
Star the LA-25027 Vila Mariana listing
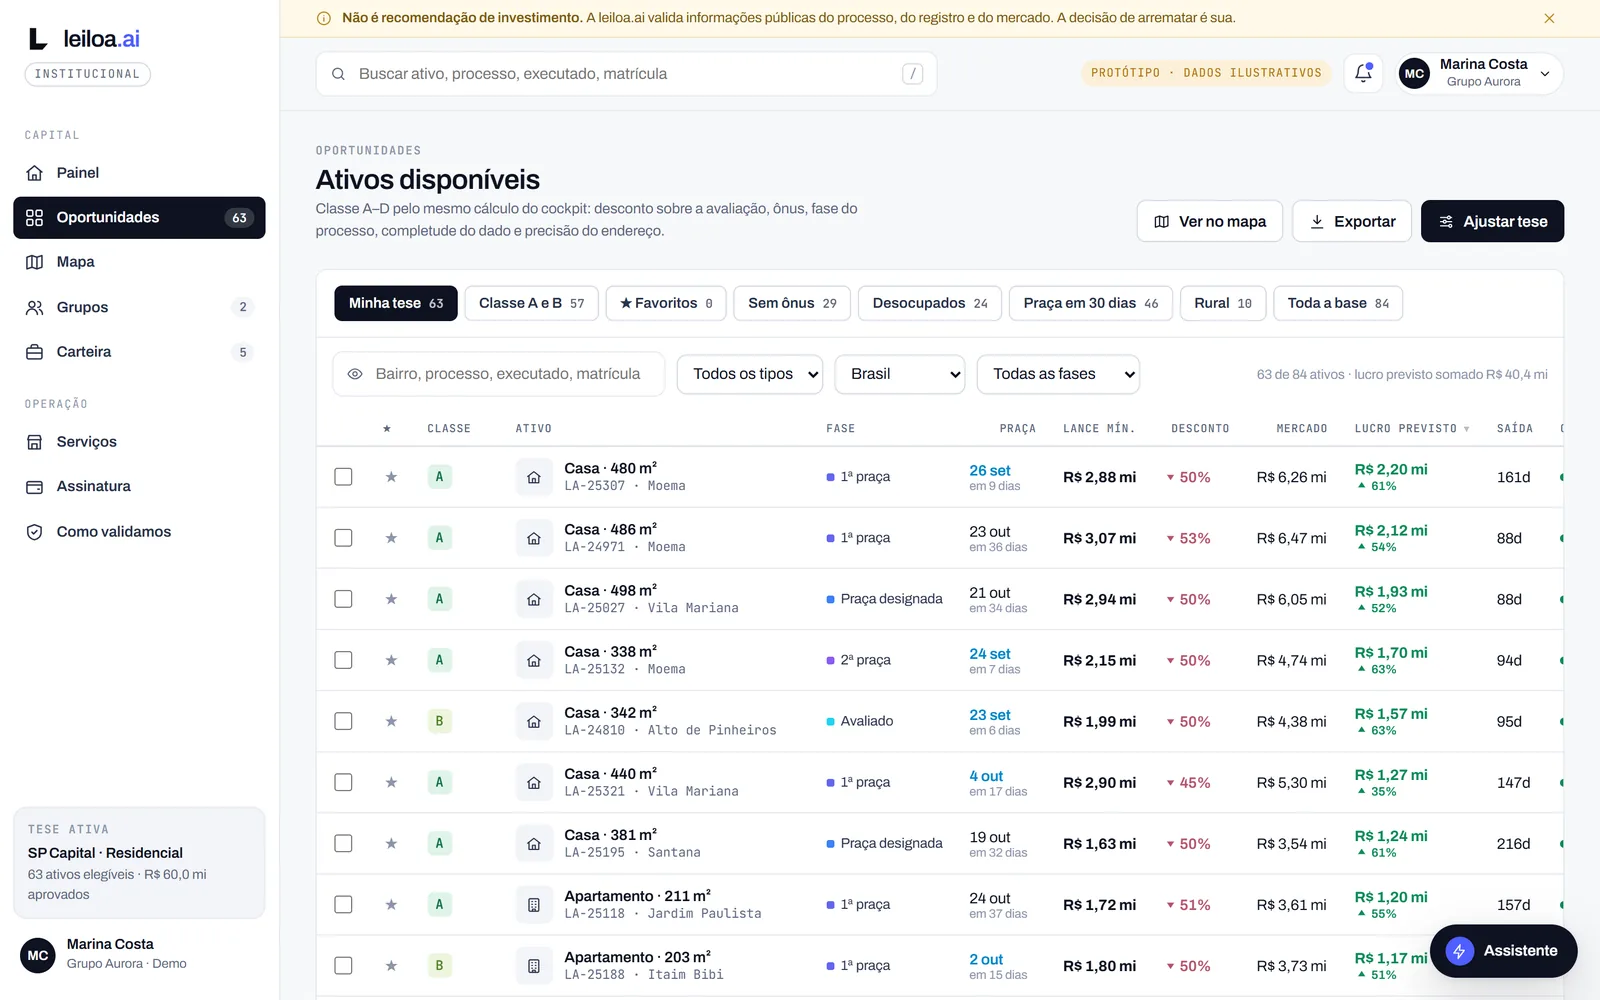click(x=391, y=599)
